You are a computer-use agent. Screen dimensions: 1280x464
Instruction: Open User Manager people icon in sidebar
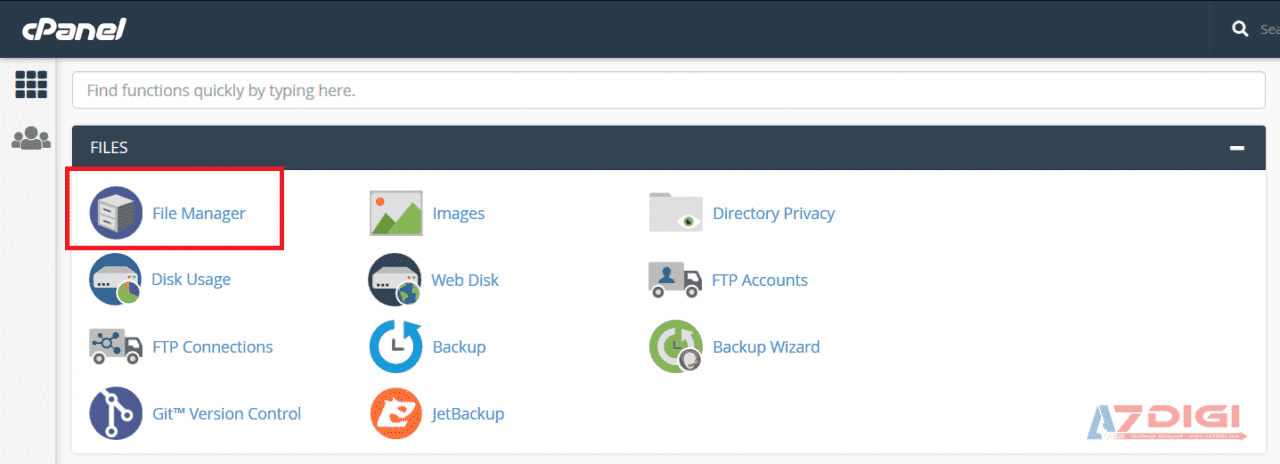tap(31, 138)
